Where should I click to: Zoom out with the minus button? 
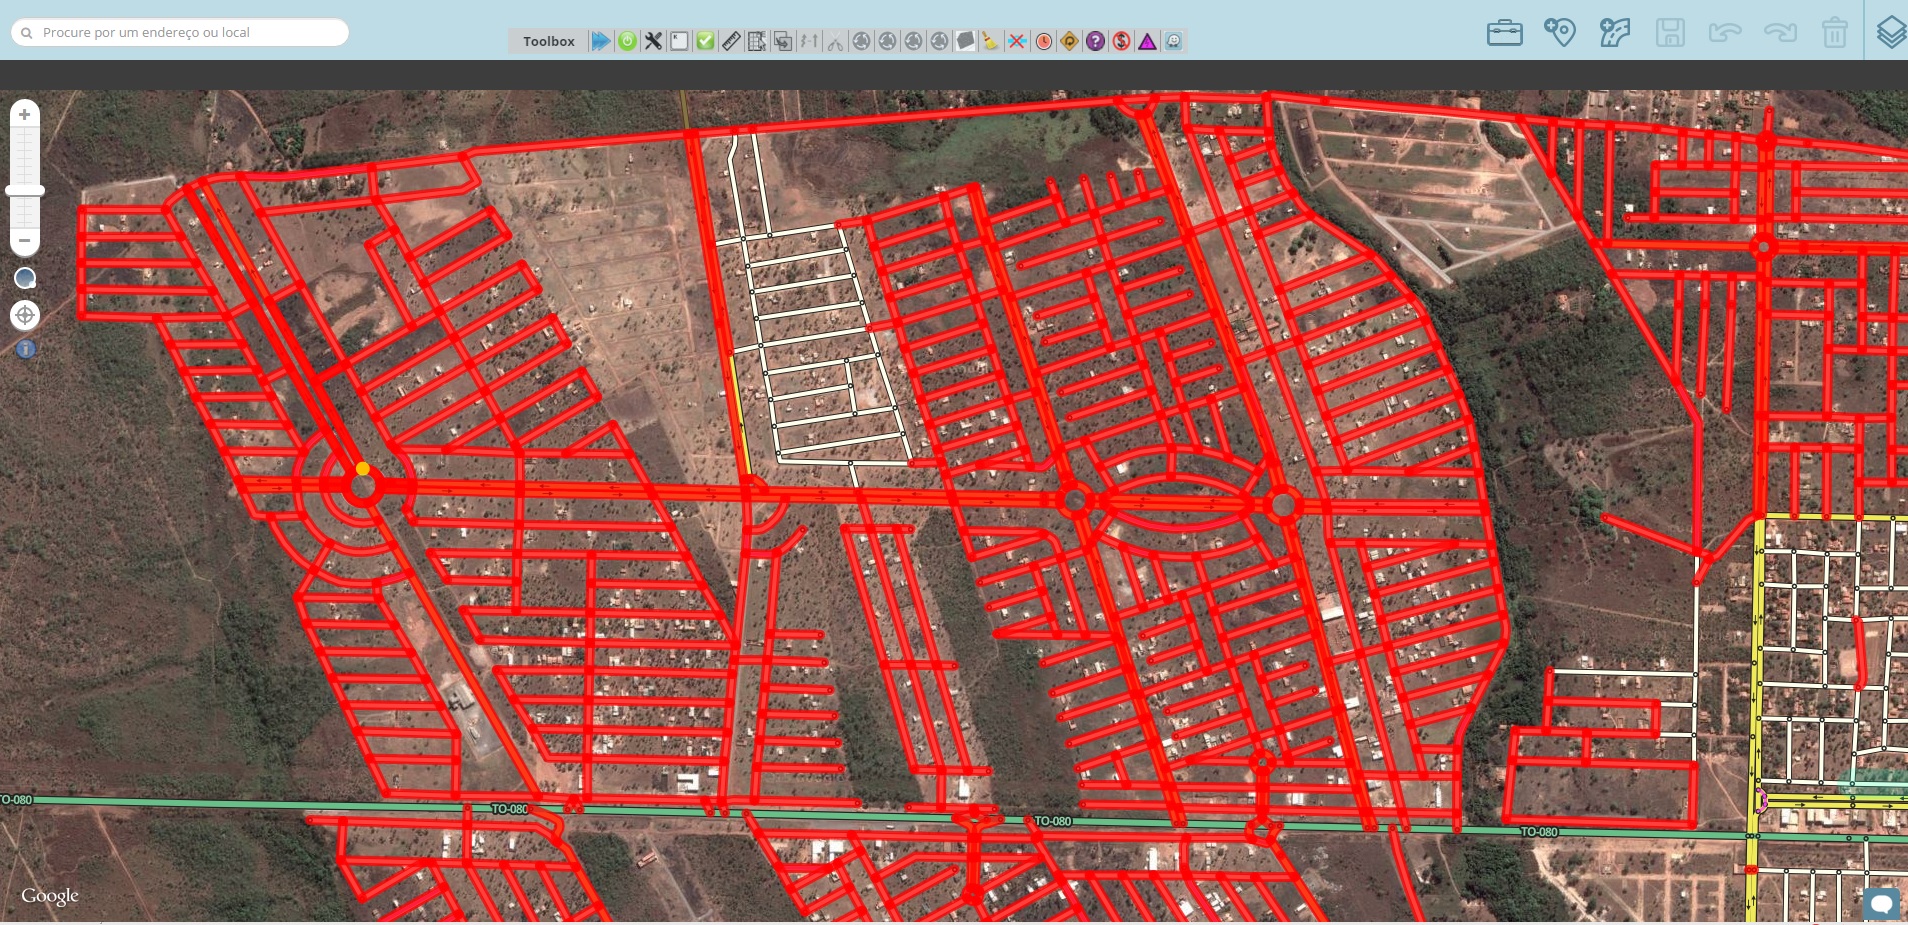(25, 240)
